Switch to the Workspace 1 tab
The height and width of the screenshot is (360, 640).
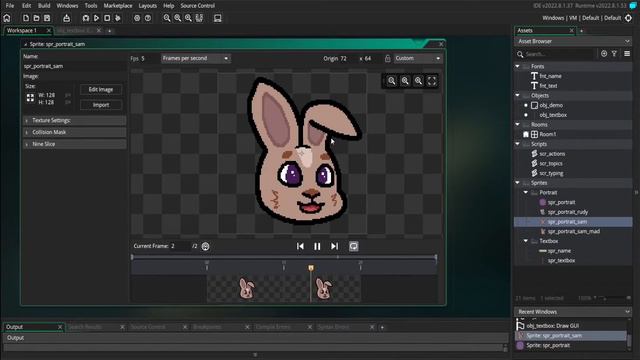(x=22, y=31)
